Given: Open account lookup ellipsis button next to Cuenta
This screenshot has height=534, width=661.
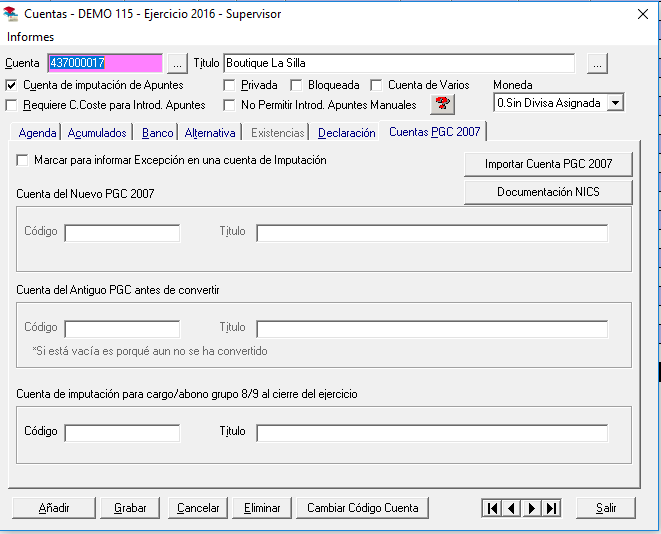Looking at the screenshot, I should click(x=176, y=64).
